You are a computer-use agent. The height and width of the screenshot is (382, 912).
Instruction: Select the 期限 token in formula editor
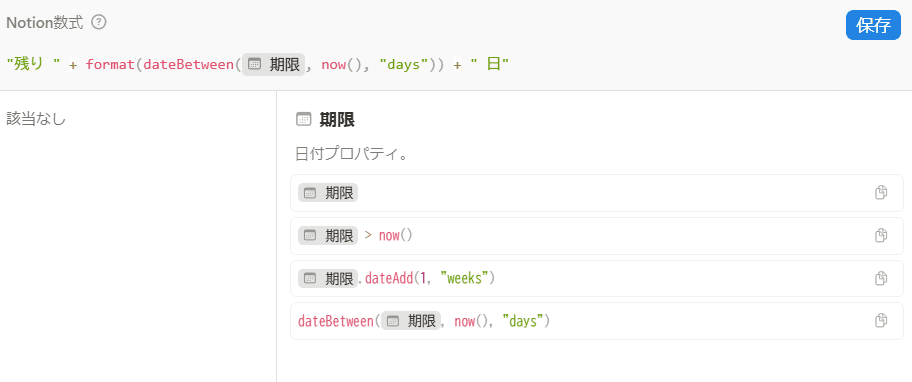point(273,65)
